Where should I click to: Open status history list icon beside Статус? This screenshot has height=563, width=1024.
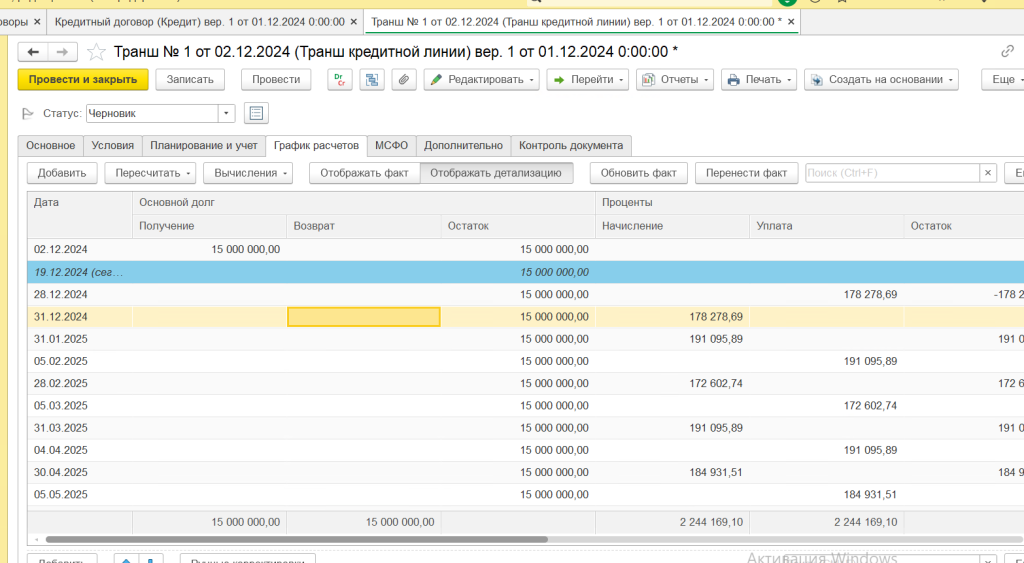click(x=256, y=113)
